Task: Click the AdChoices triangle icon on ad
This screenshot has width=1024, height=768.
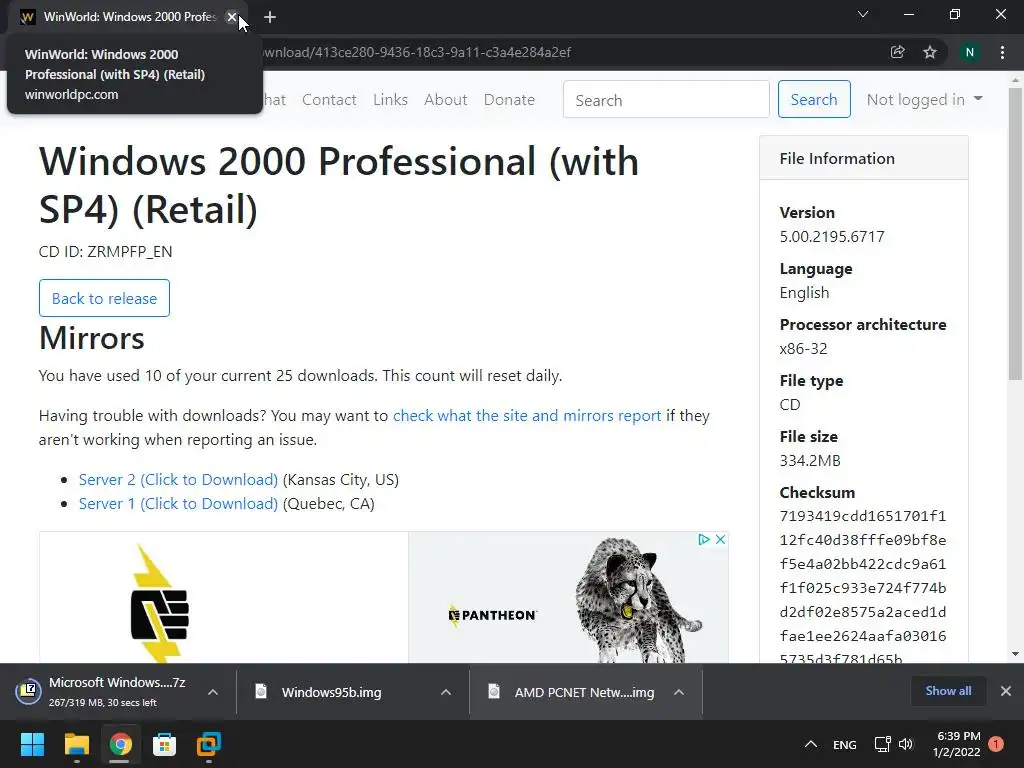Action: [703, 539]
